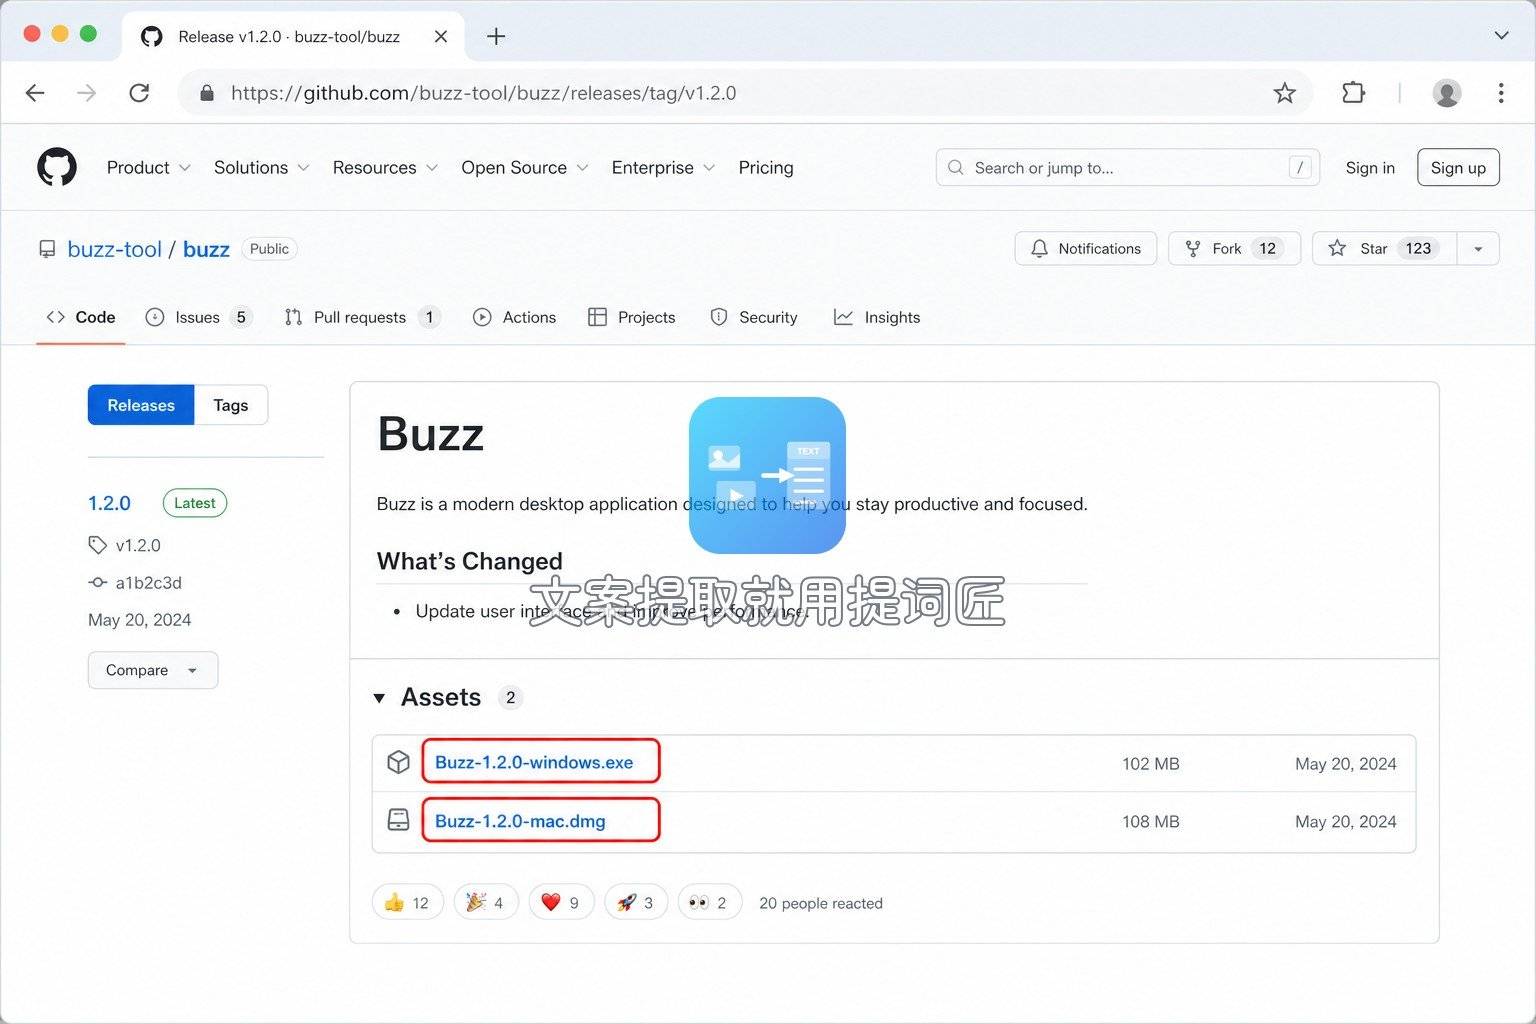Viewport: 1536px width, 1024px height.
Task: Click the Sign in link
Action: pyautogui.click(x=1370, y=168)
